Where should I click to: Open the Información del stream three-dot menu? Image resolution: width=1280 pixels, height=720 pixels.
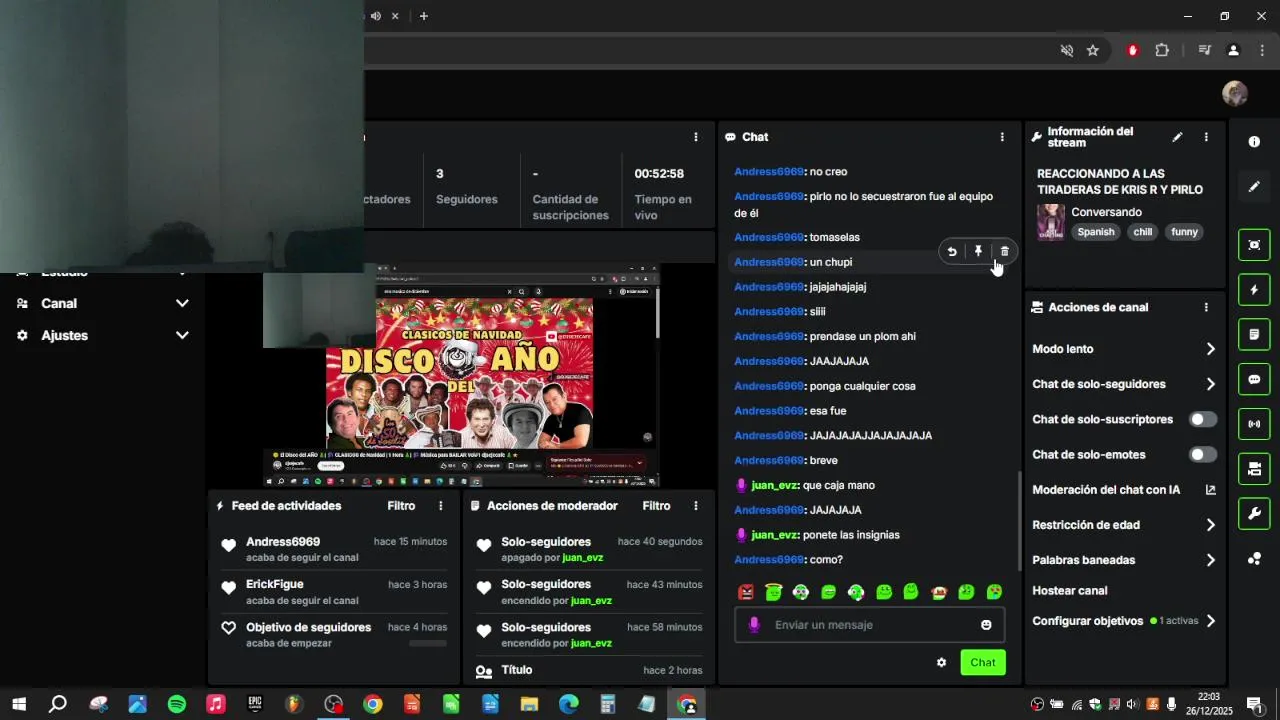(x=1206, y=137)
